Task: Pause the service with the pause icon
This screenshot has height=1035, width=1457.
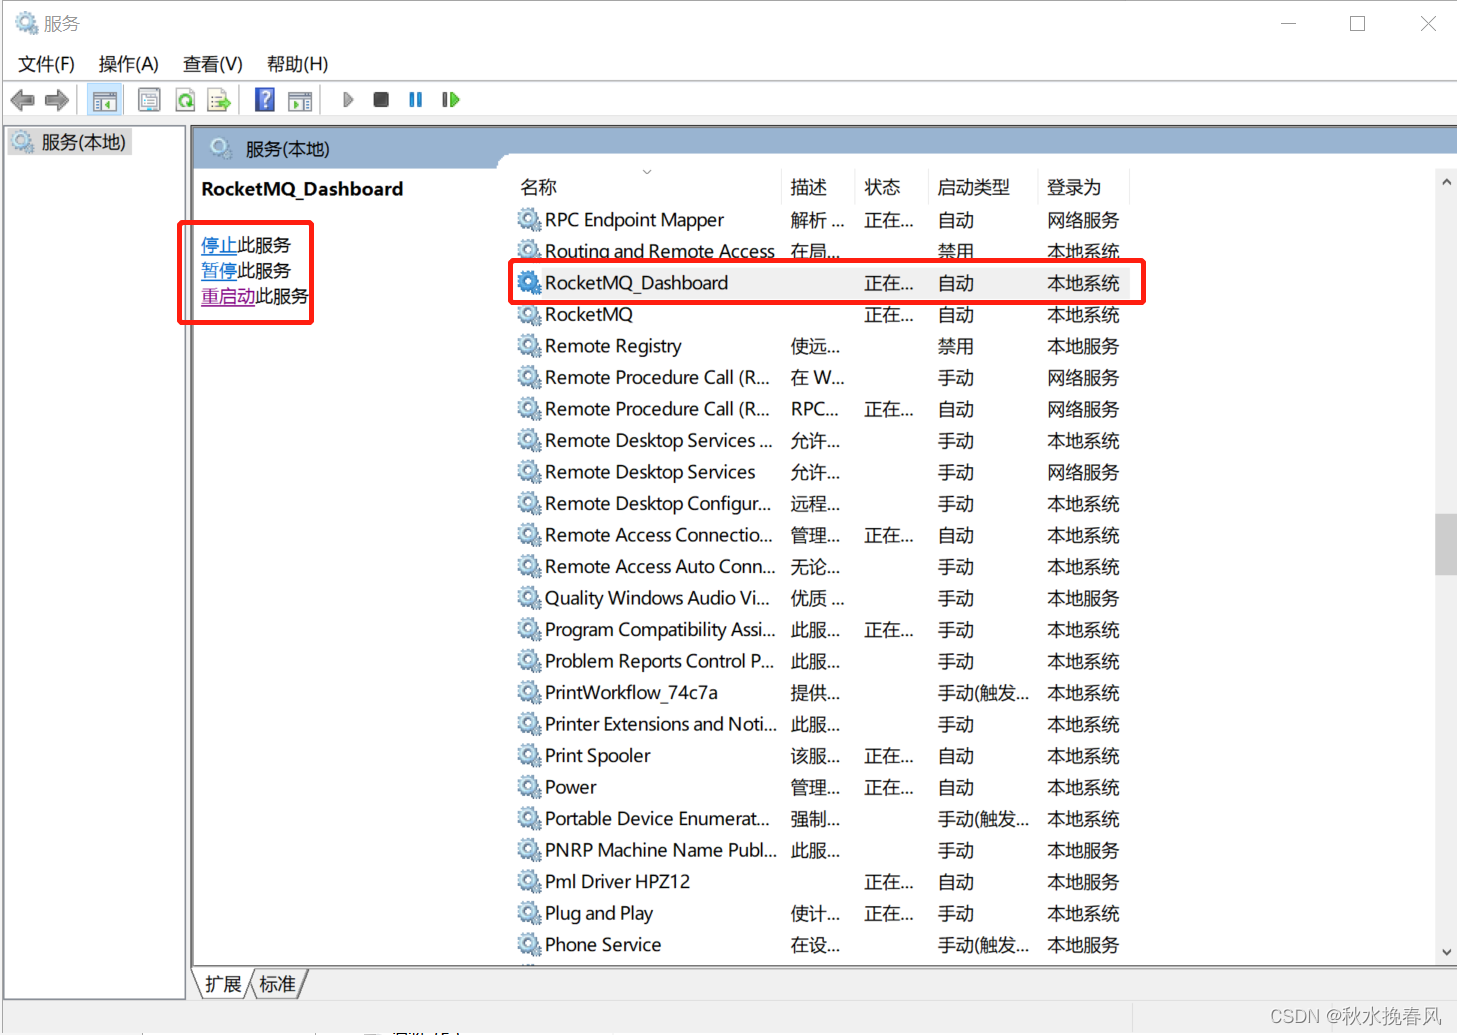Action: click(x=415, y=99)
